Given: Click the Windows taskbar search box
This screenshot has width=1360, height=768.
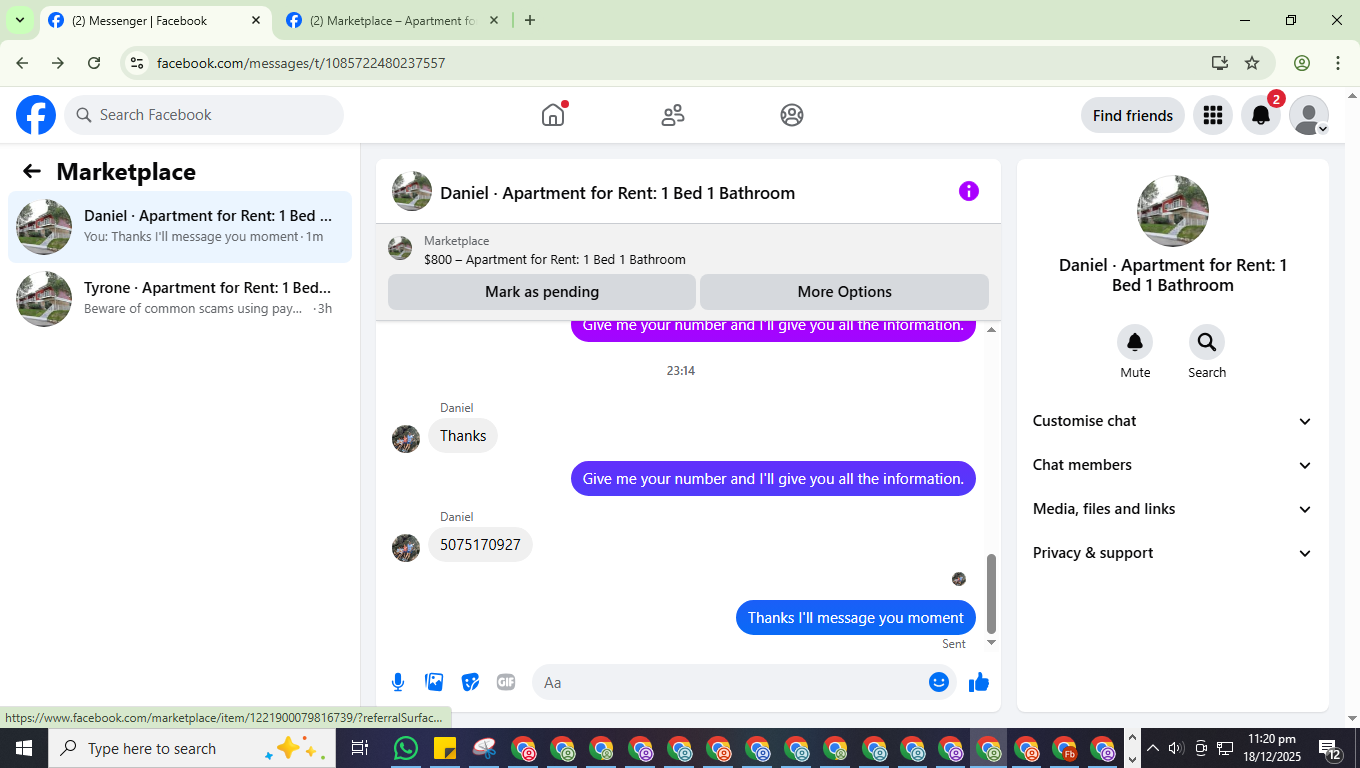Looking at the screenshot, I should [190, 748].
